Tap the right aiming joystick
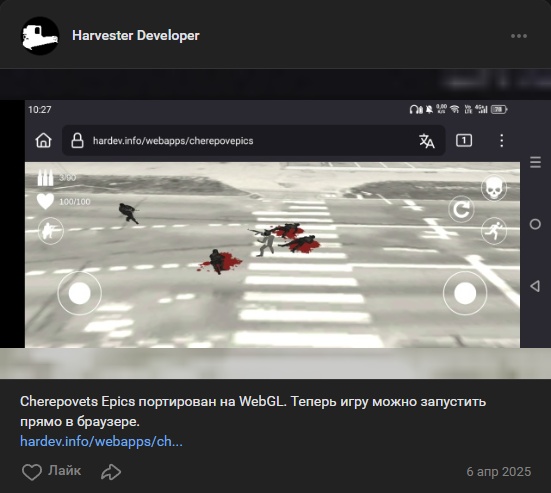The height and width of the screenshot is (493, 551). pos(465,293)
